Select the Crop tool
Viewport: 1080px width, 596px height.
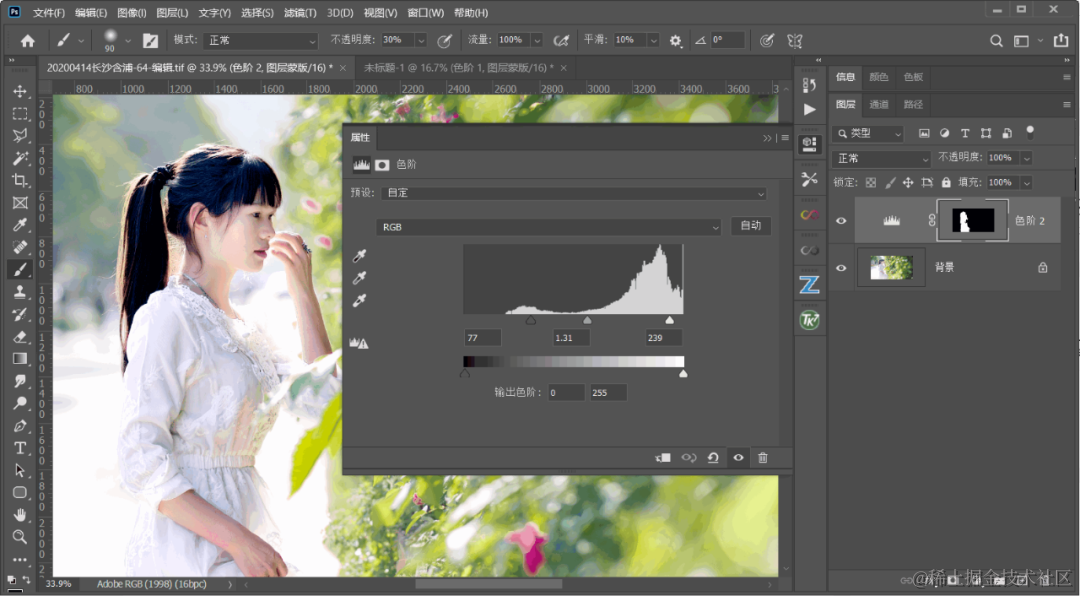click(x=20, y=181)
